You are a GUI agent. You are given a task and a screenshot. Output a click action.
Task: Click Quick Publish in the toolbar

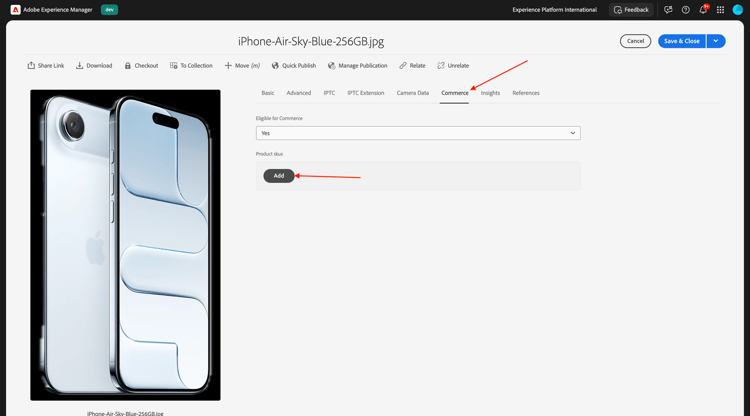tap(294, 66)
